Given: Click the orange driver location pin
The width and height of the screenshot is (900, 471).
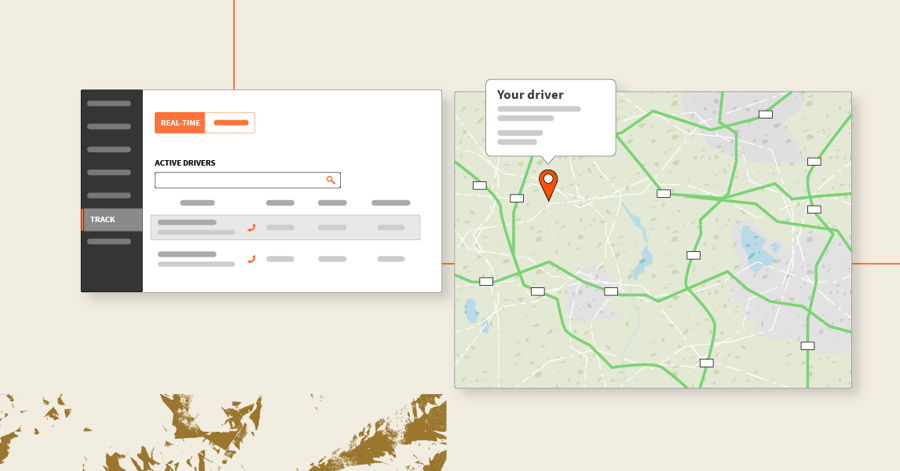Looking at the screenshot, I should pyautogui.click(x=548, y=185).
